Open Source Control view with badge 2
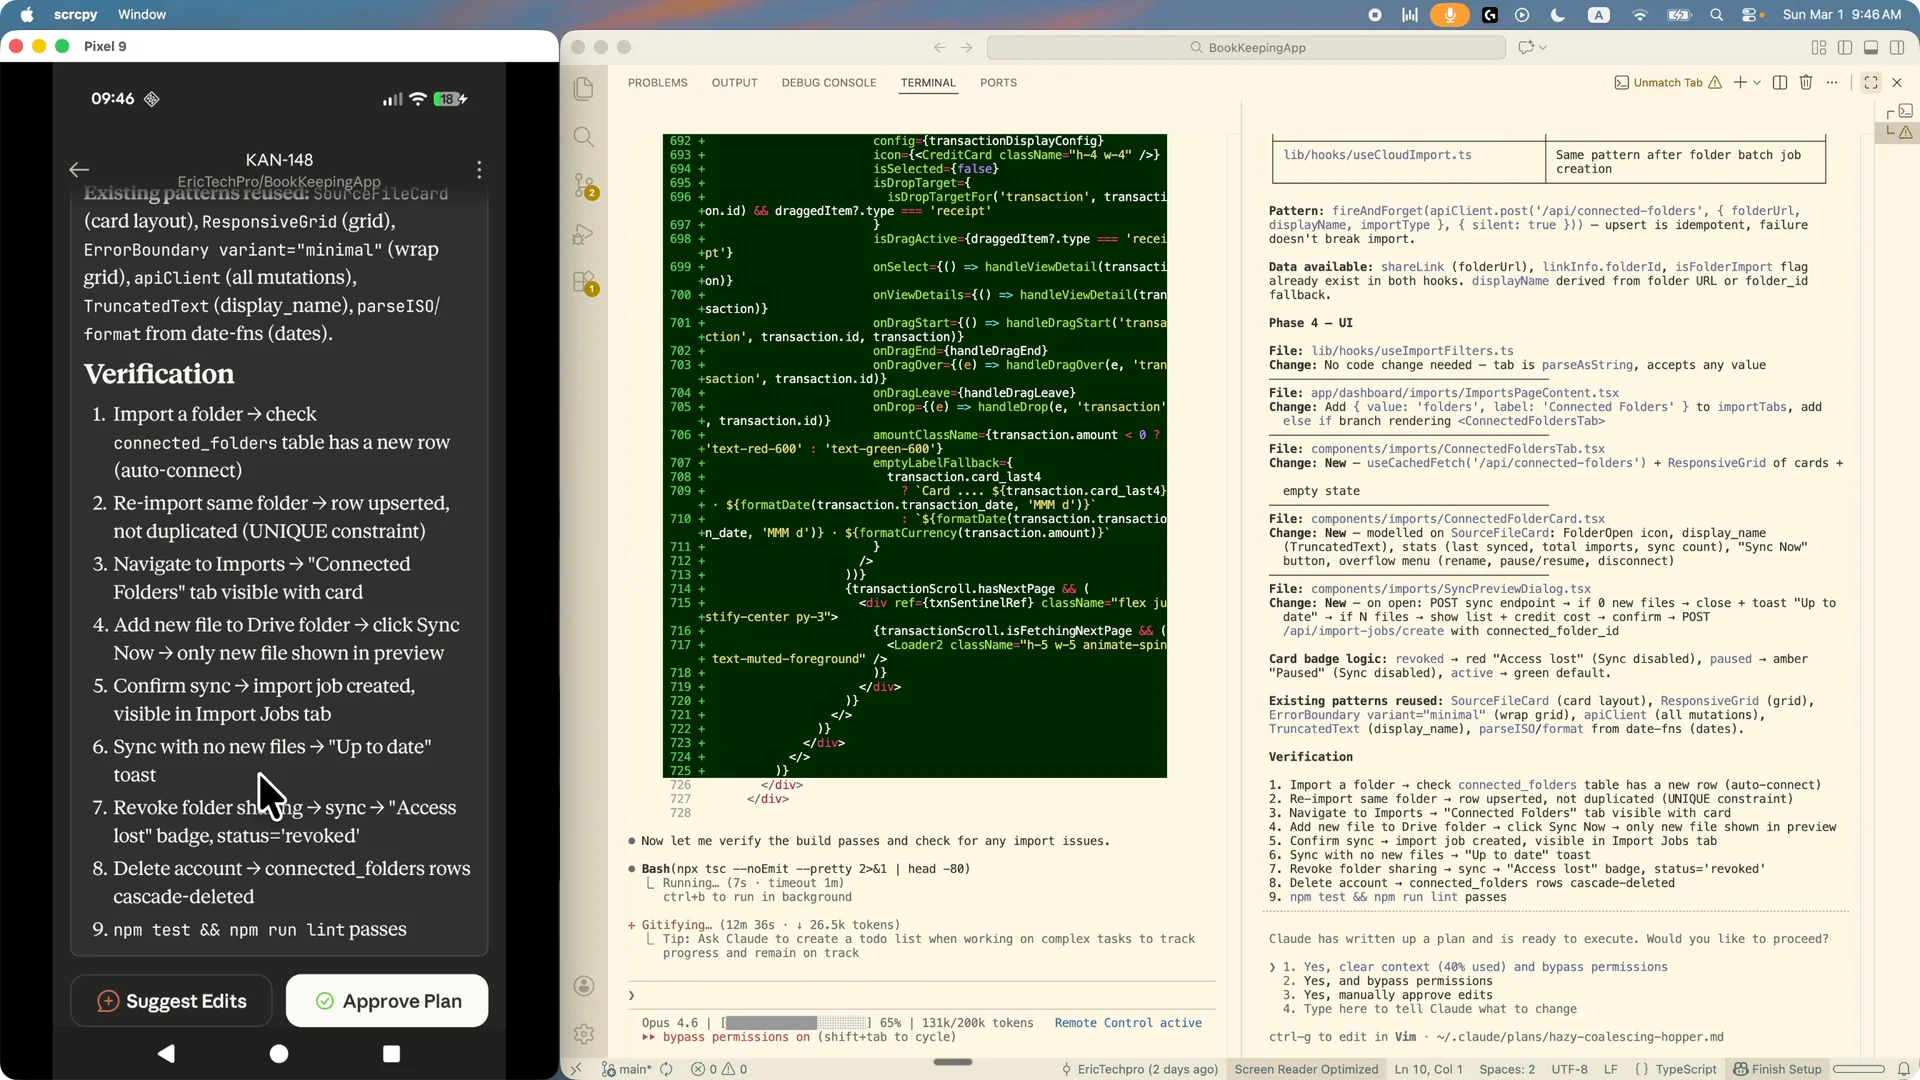 (584, 185)
